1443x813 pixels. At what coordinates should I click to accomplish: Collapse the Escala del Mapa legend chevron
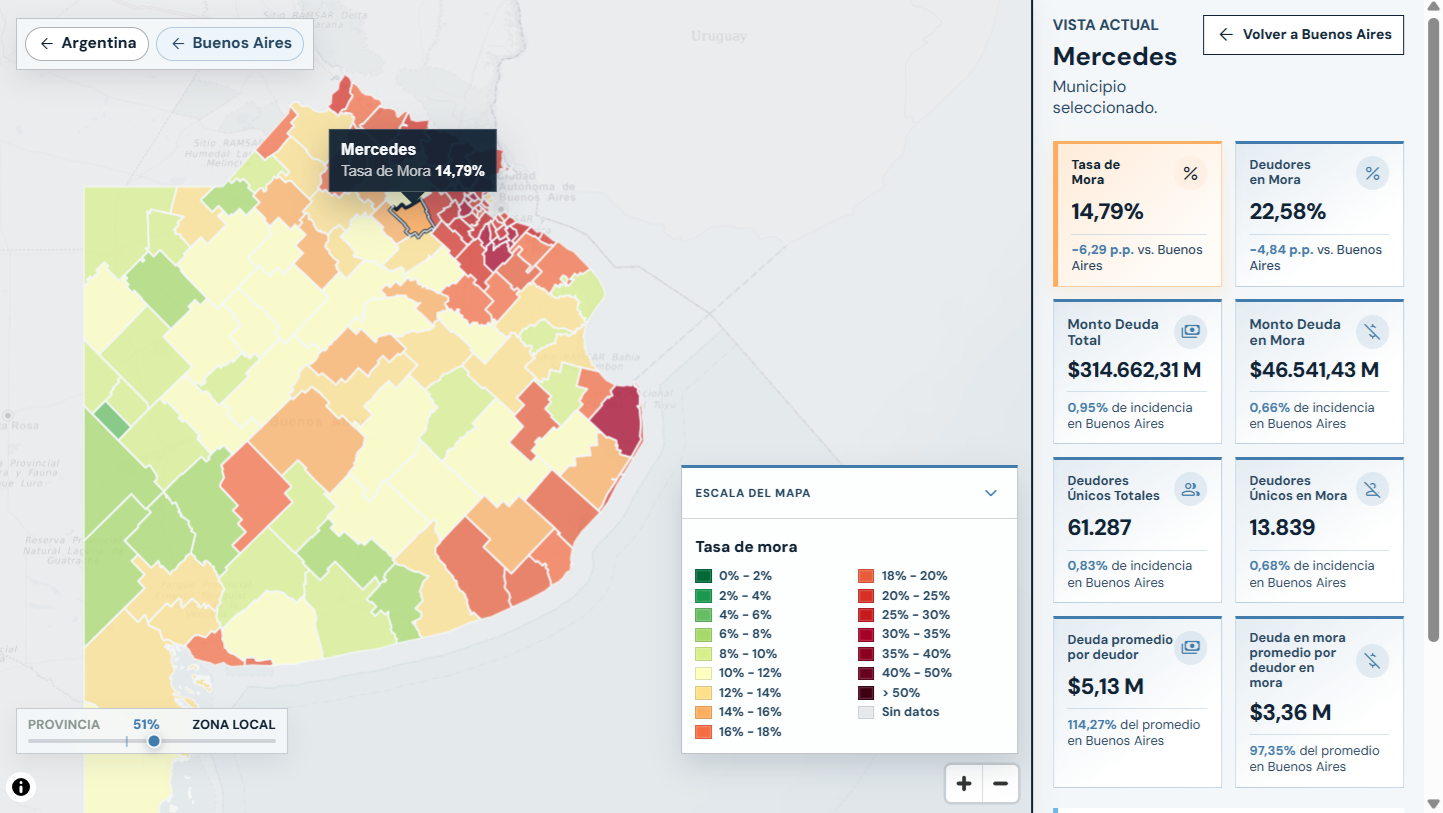coord(991,493)
